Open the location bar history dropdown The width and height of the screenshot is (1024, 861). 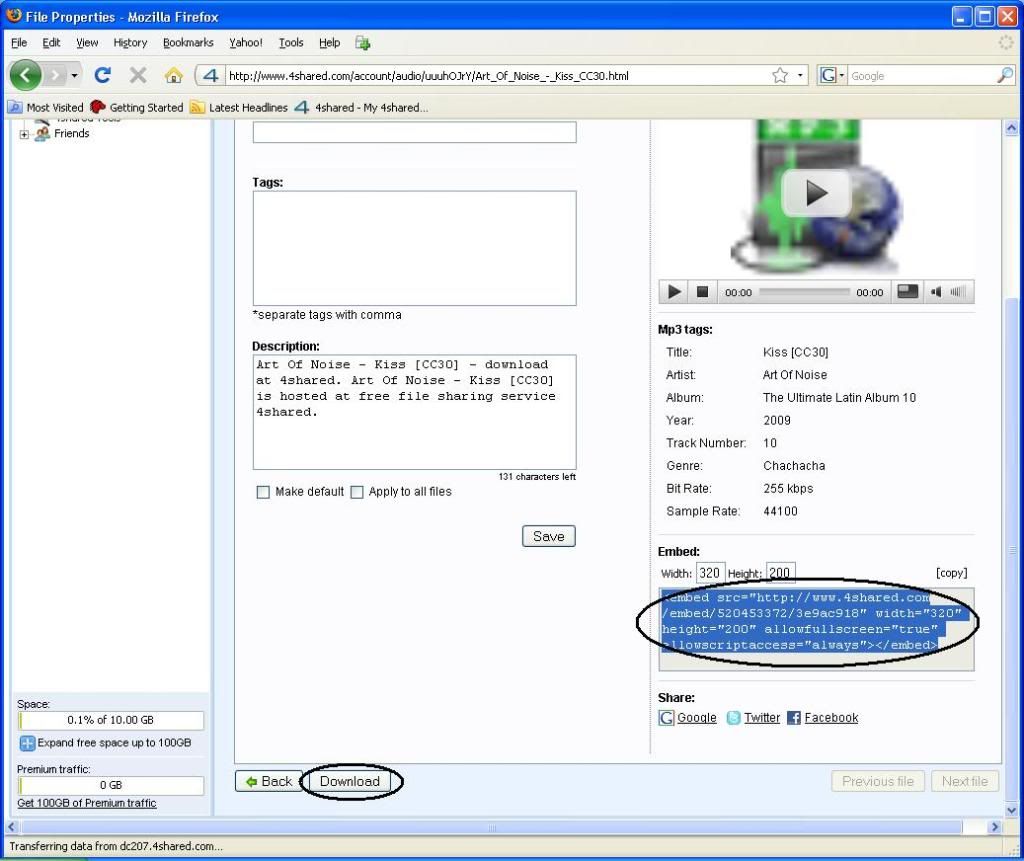click(x=799, y=76)
